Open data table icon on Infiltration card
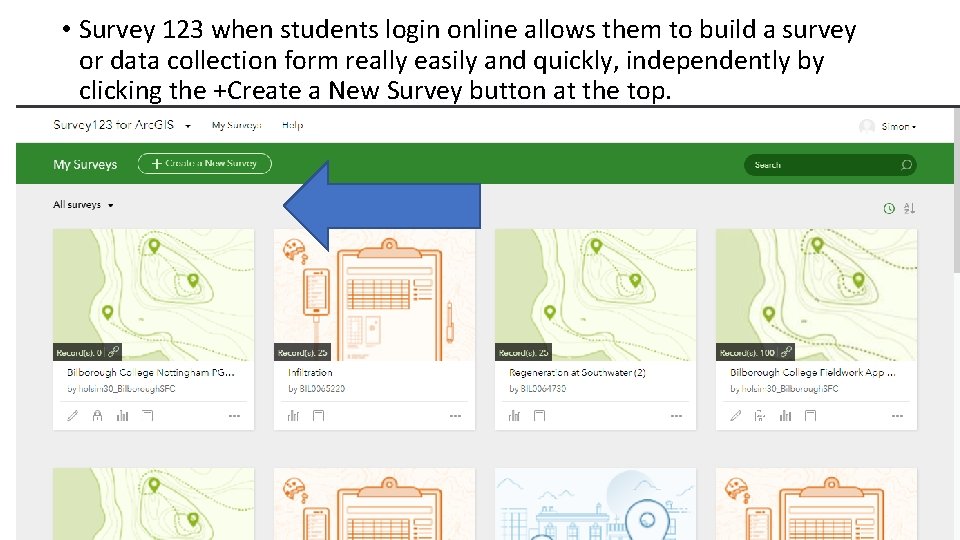This screenshot has height=540, width=960. click(x=318, y=416)
